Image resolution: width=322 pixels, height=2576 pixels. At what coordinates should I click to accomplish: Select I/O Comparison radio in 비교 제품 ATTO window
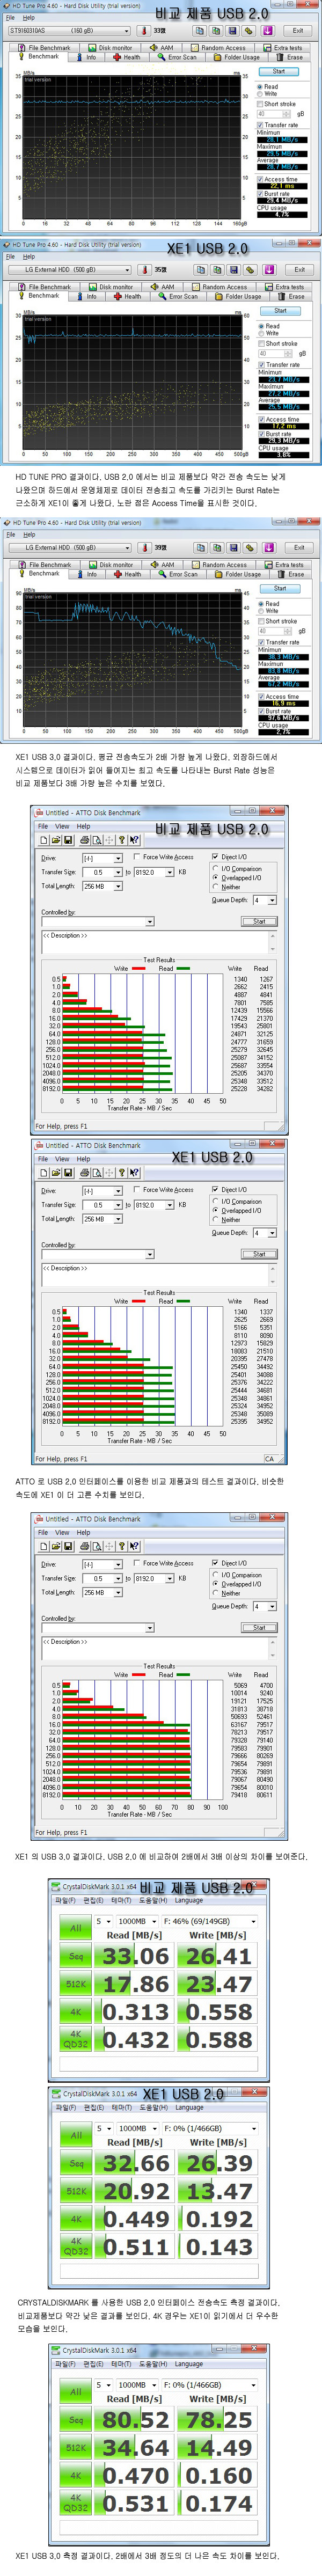click(216, 868)
